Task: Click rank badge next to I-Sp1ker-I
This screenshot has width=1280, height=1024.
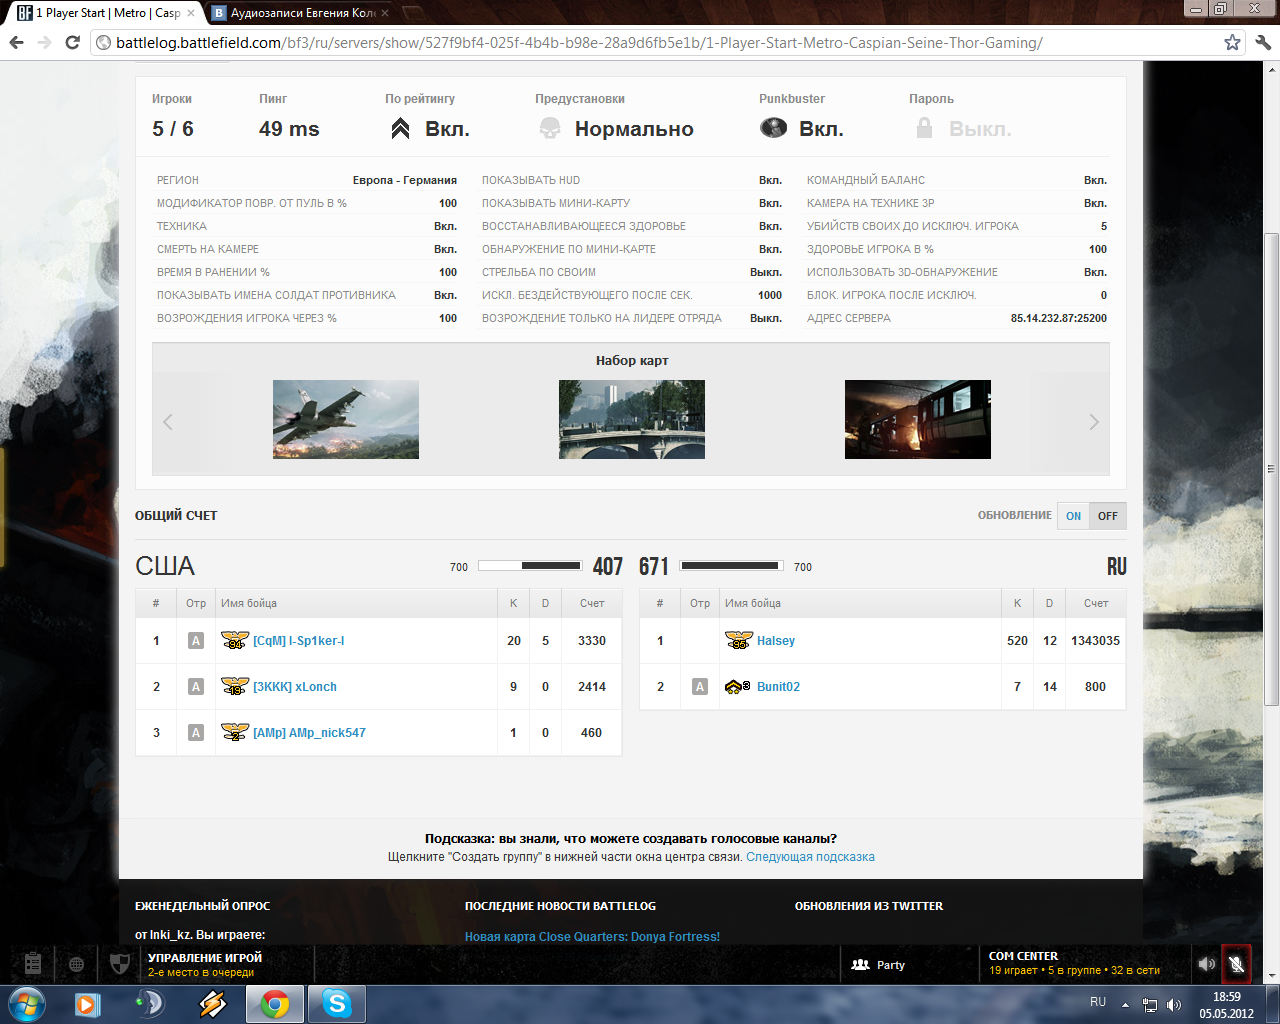Action: click(235, 640)
